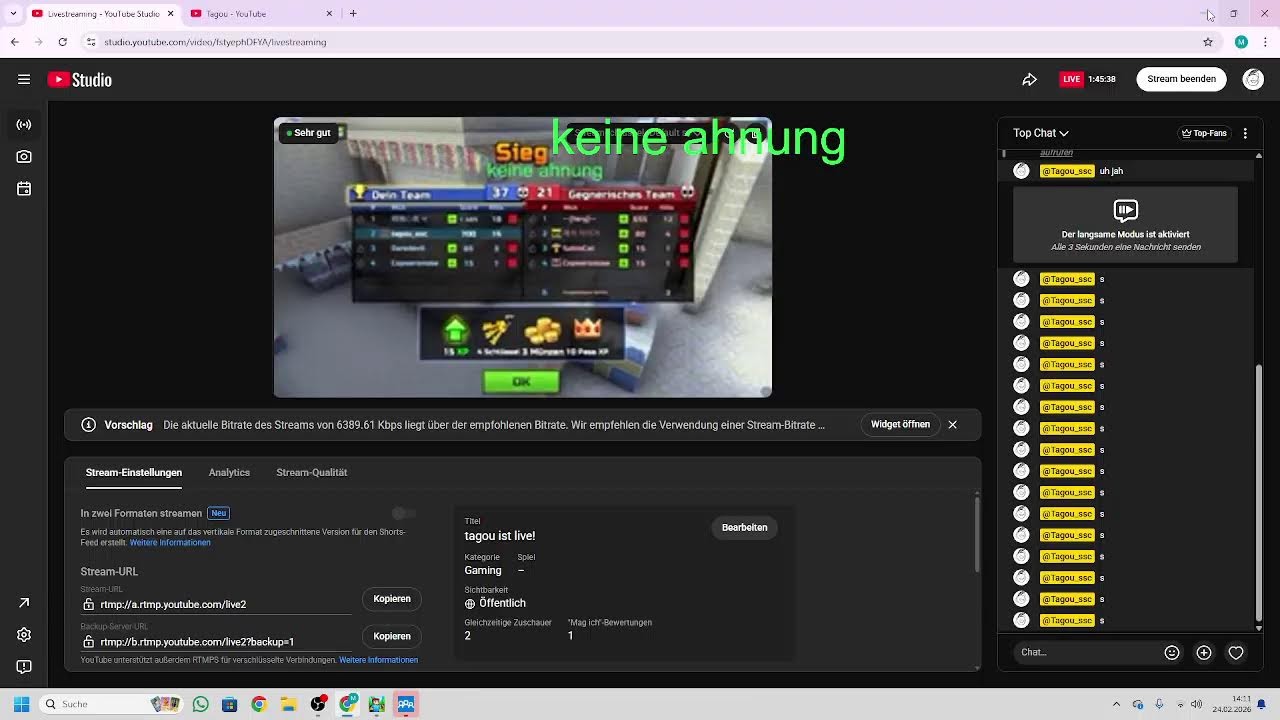The image size is (1280, 720).
Task: Open the Windows Start menu
Action: pos(21,704)
